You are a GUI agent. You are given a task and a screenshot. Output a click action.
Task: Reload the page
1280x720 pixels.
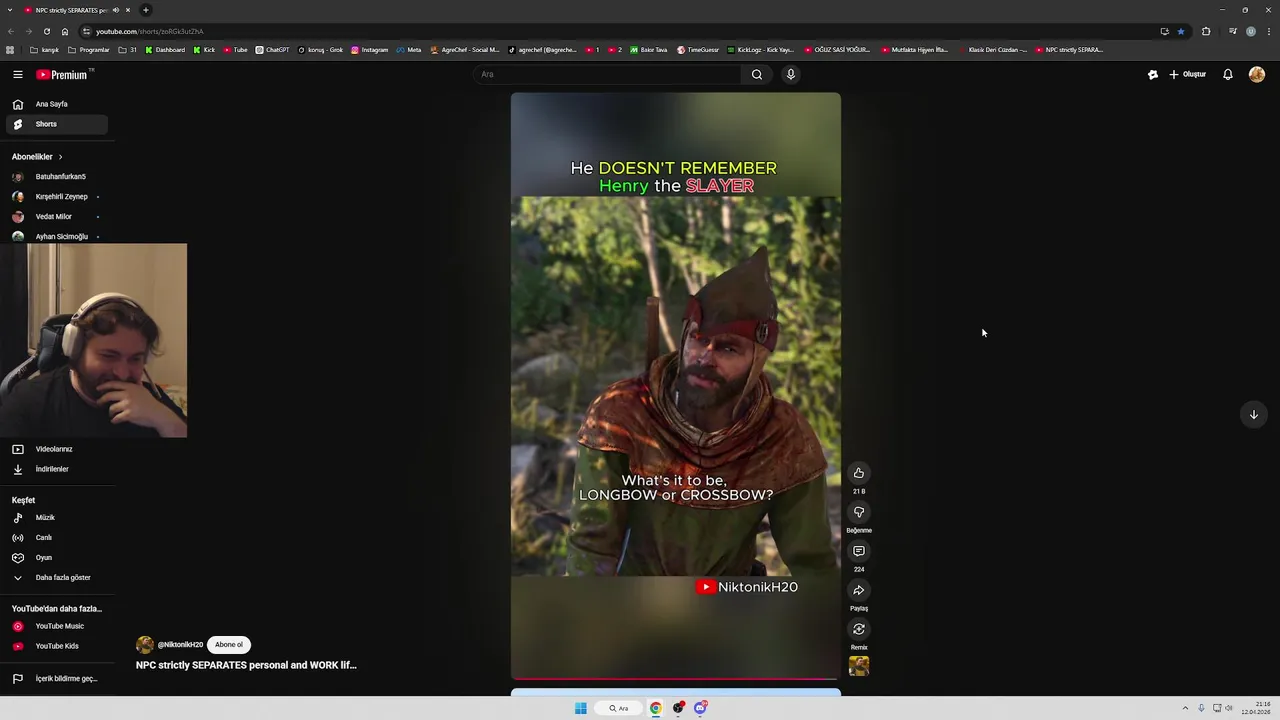coord(46,31)
